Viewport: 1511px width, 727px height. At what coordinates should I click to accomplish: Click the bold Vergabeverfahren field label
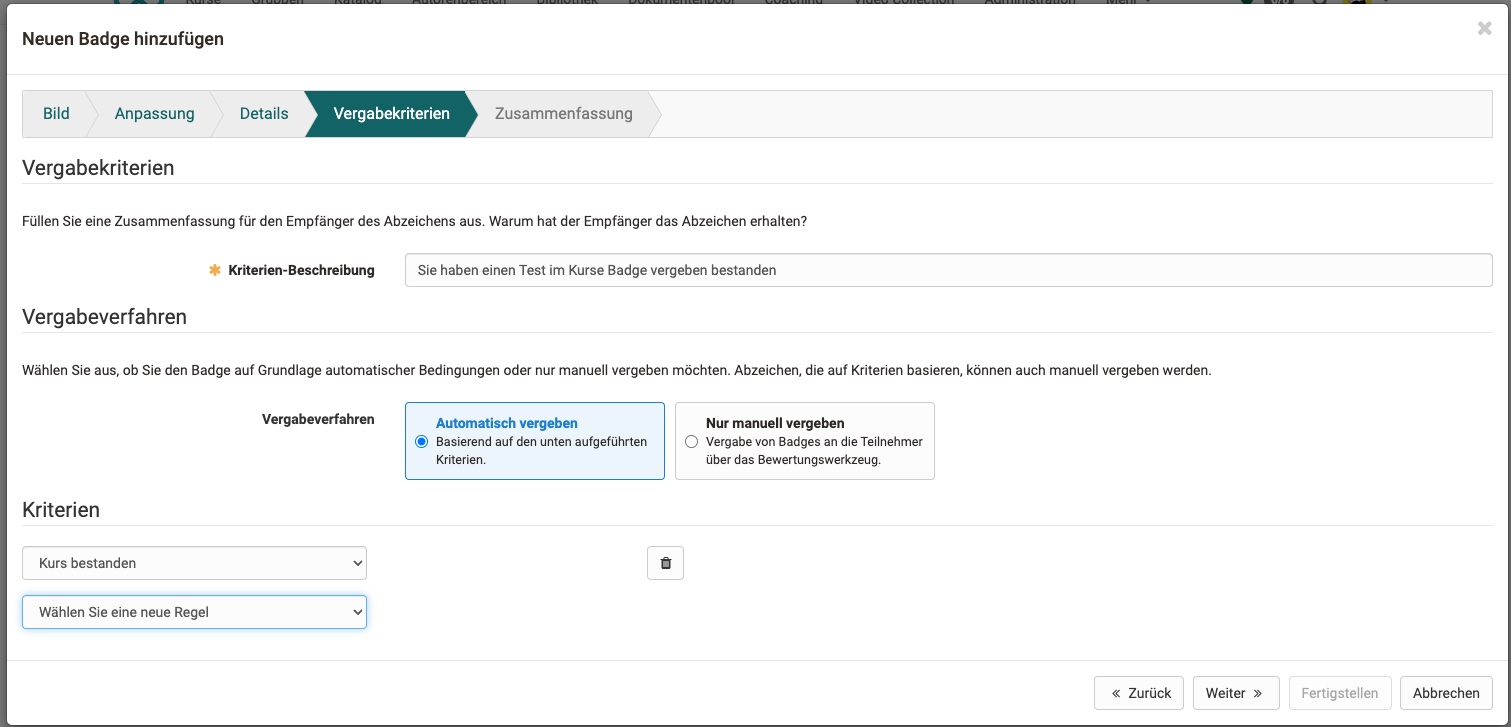318,419
